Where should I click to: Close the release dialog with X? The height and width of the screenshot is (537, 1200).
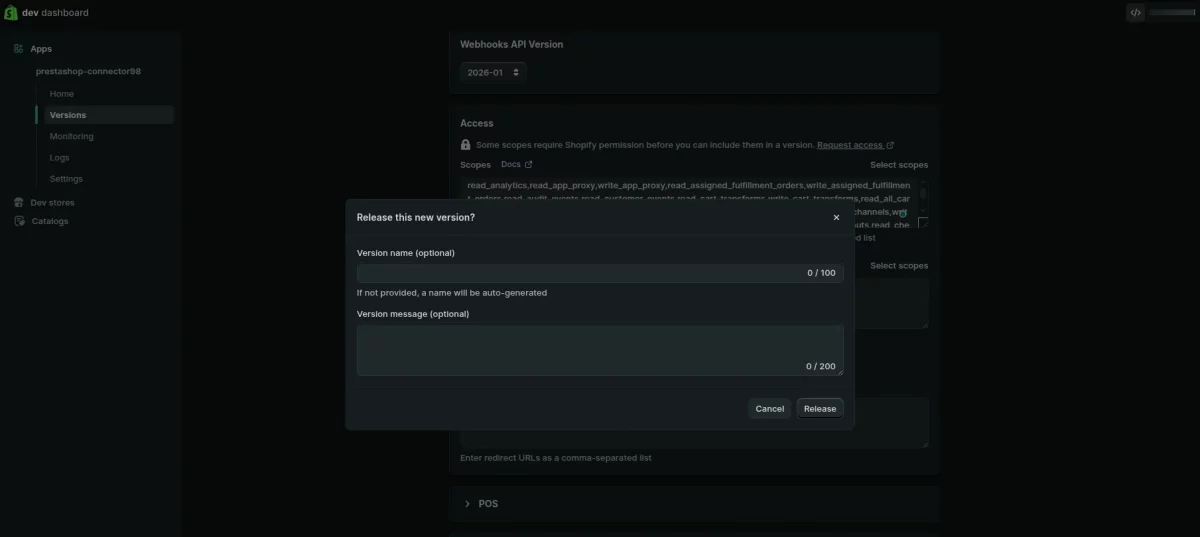tap(836, 217)
